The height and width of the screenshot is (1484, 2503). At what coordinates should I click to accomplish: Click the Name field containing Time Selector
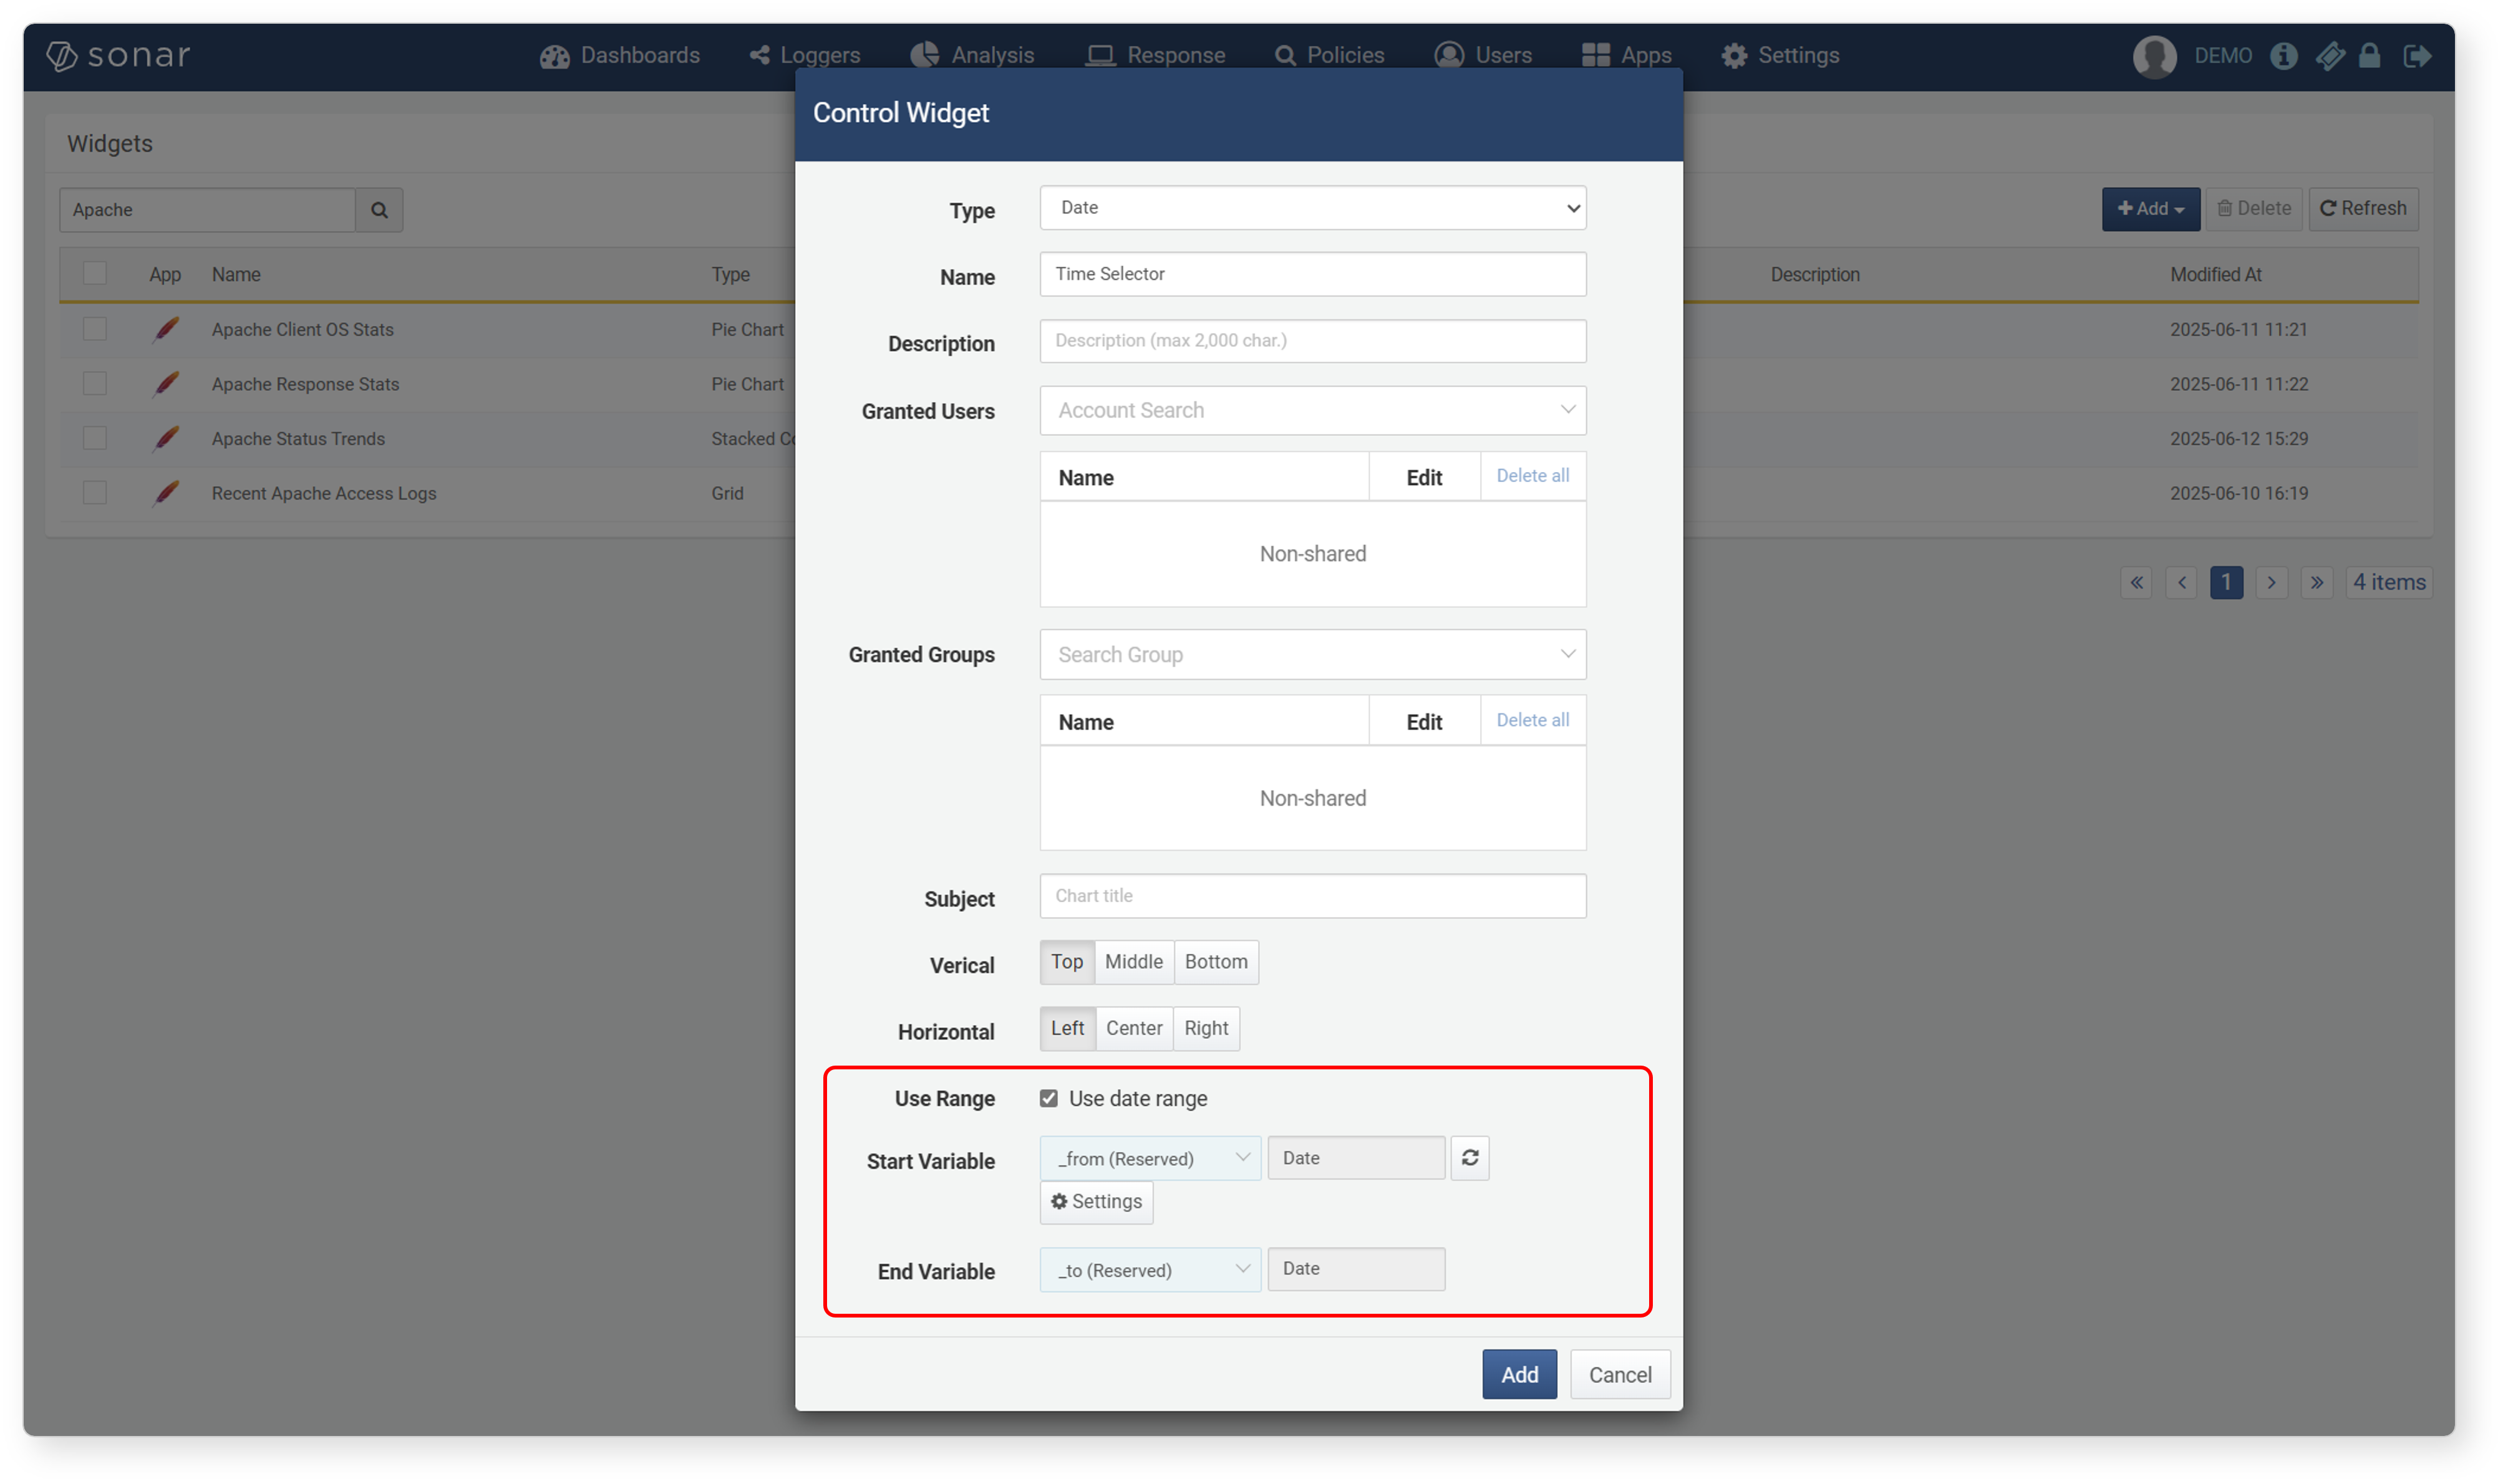tap(1312, 274)
